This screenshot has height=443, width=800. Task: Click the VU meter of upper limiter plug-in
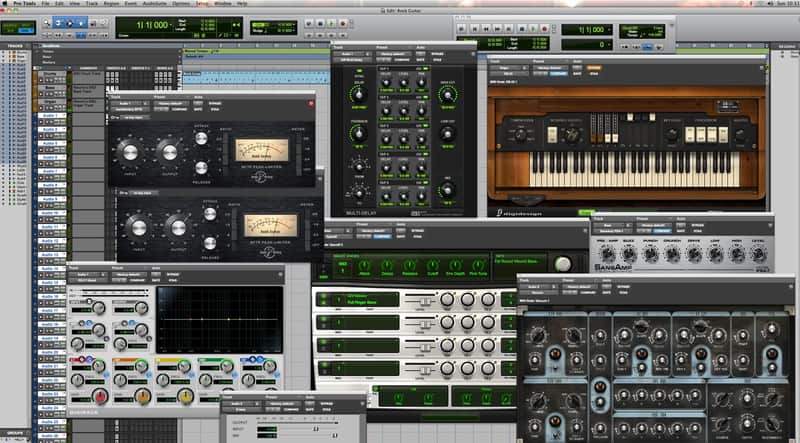click(262, 150)
